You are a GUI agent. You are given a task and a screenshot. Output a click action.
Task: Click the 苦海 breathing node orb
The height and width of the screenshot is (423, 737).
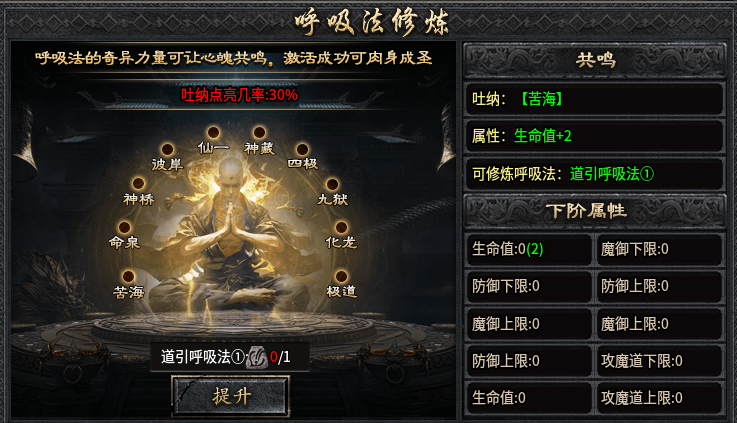tap(128, 276)
